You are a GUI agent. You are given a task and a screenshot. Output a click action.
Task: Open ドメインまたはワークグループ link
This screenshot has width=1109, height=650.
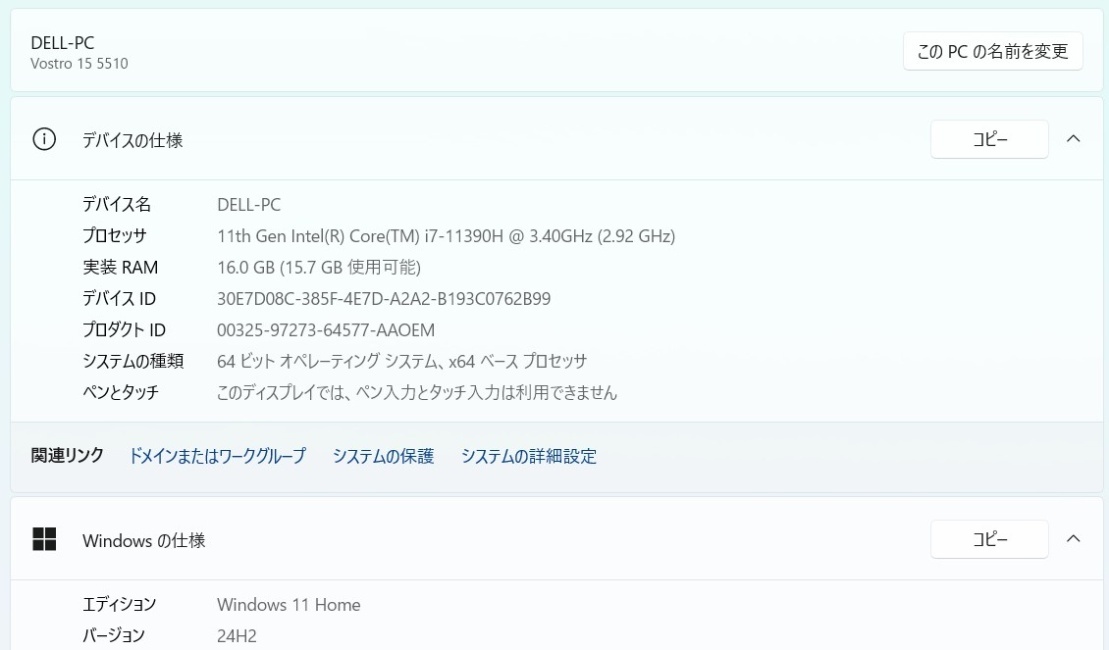point(217,456)
